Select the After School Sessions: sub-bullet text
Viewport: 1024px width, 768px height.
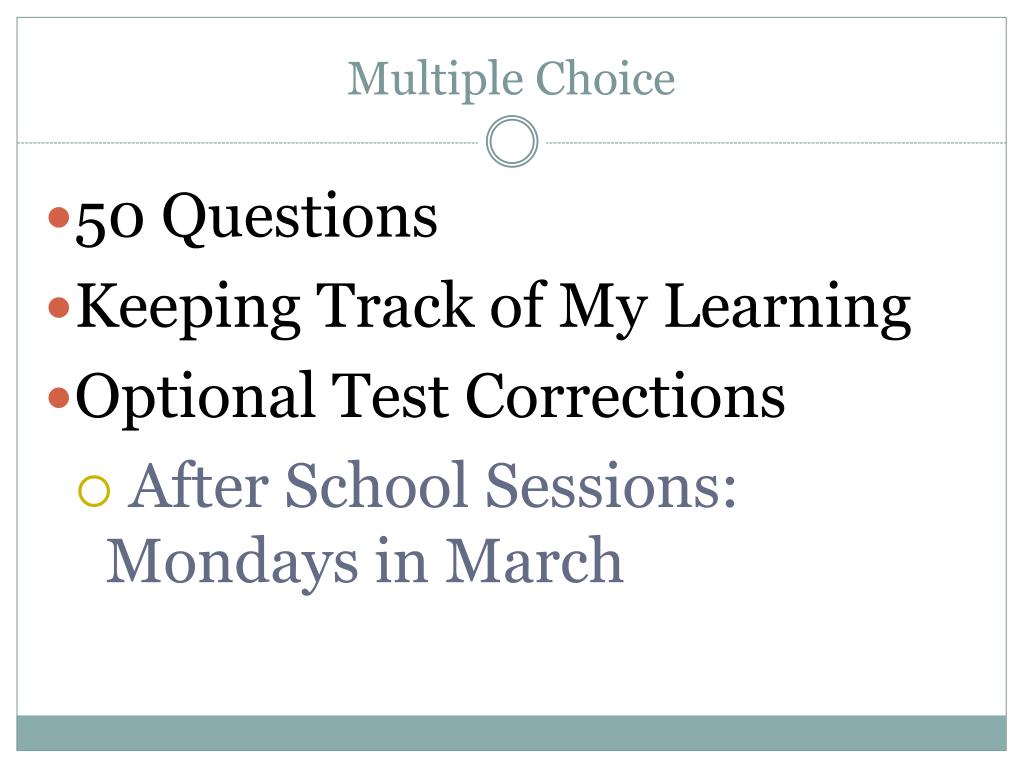coord(432,485)
